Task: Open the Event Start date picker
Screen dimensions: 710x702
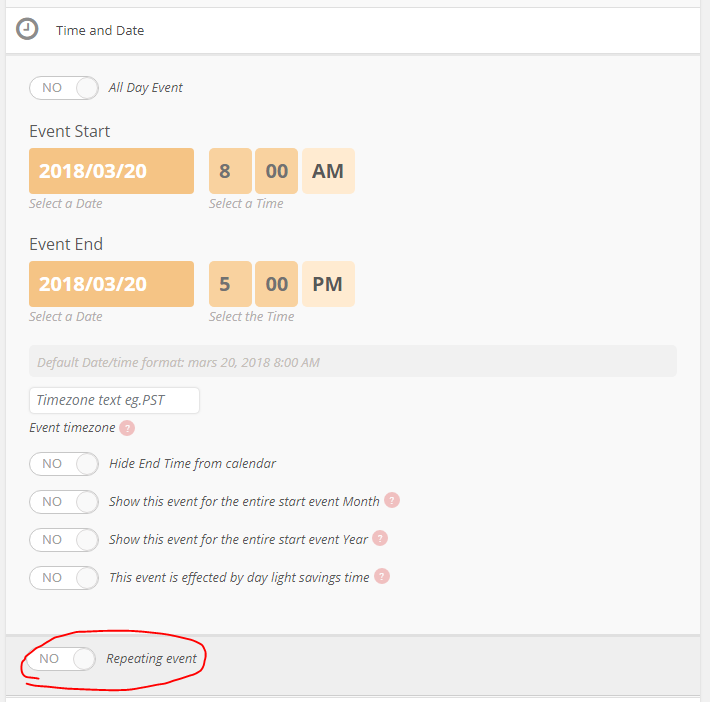Action: coord(111,171)
